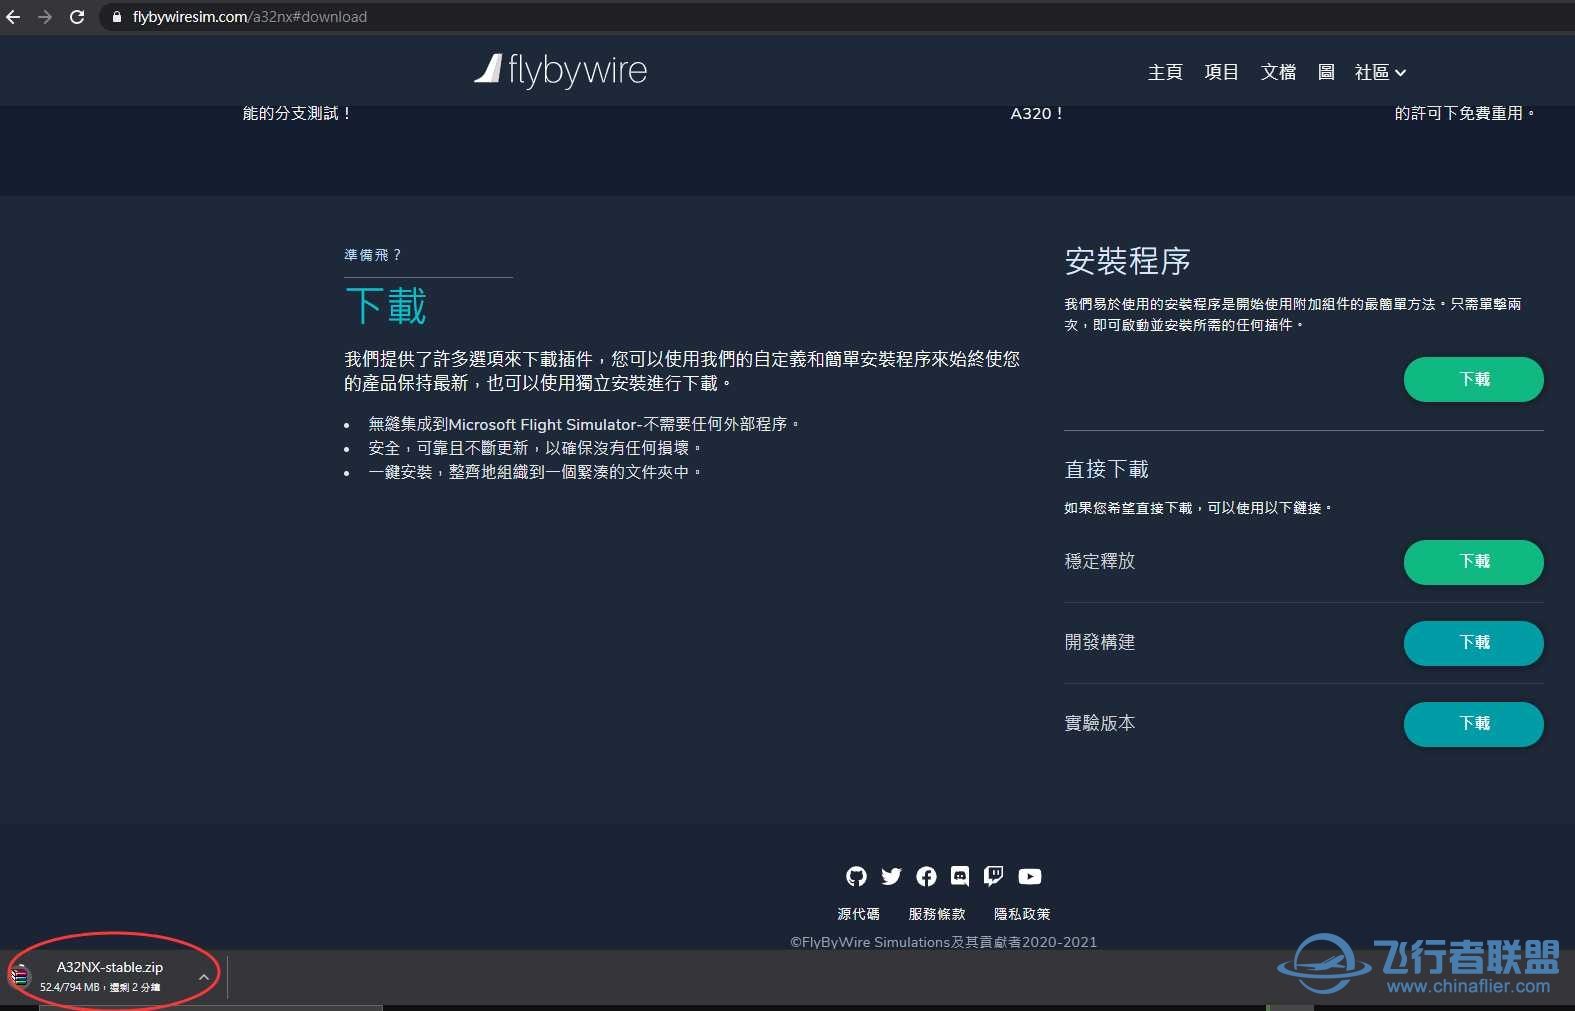1575x1011 pixels.
Task: Click the Microsoft Flight Simulator bullet line
Action: (584, 424)
